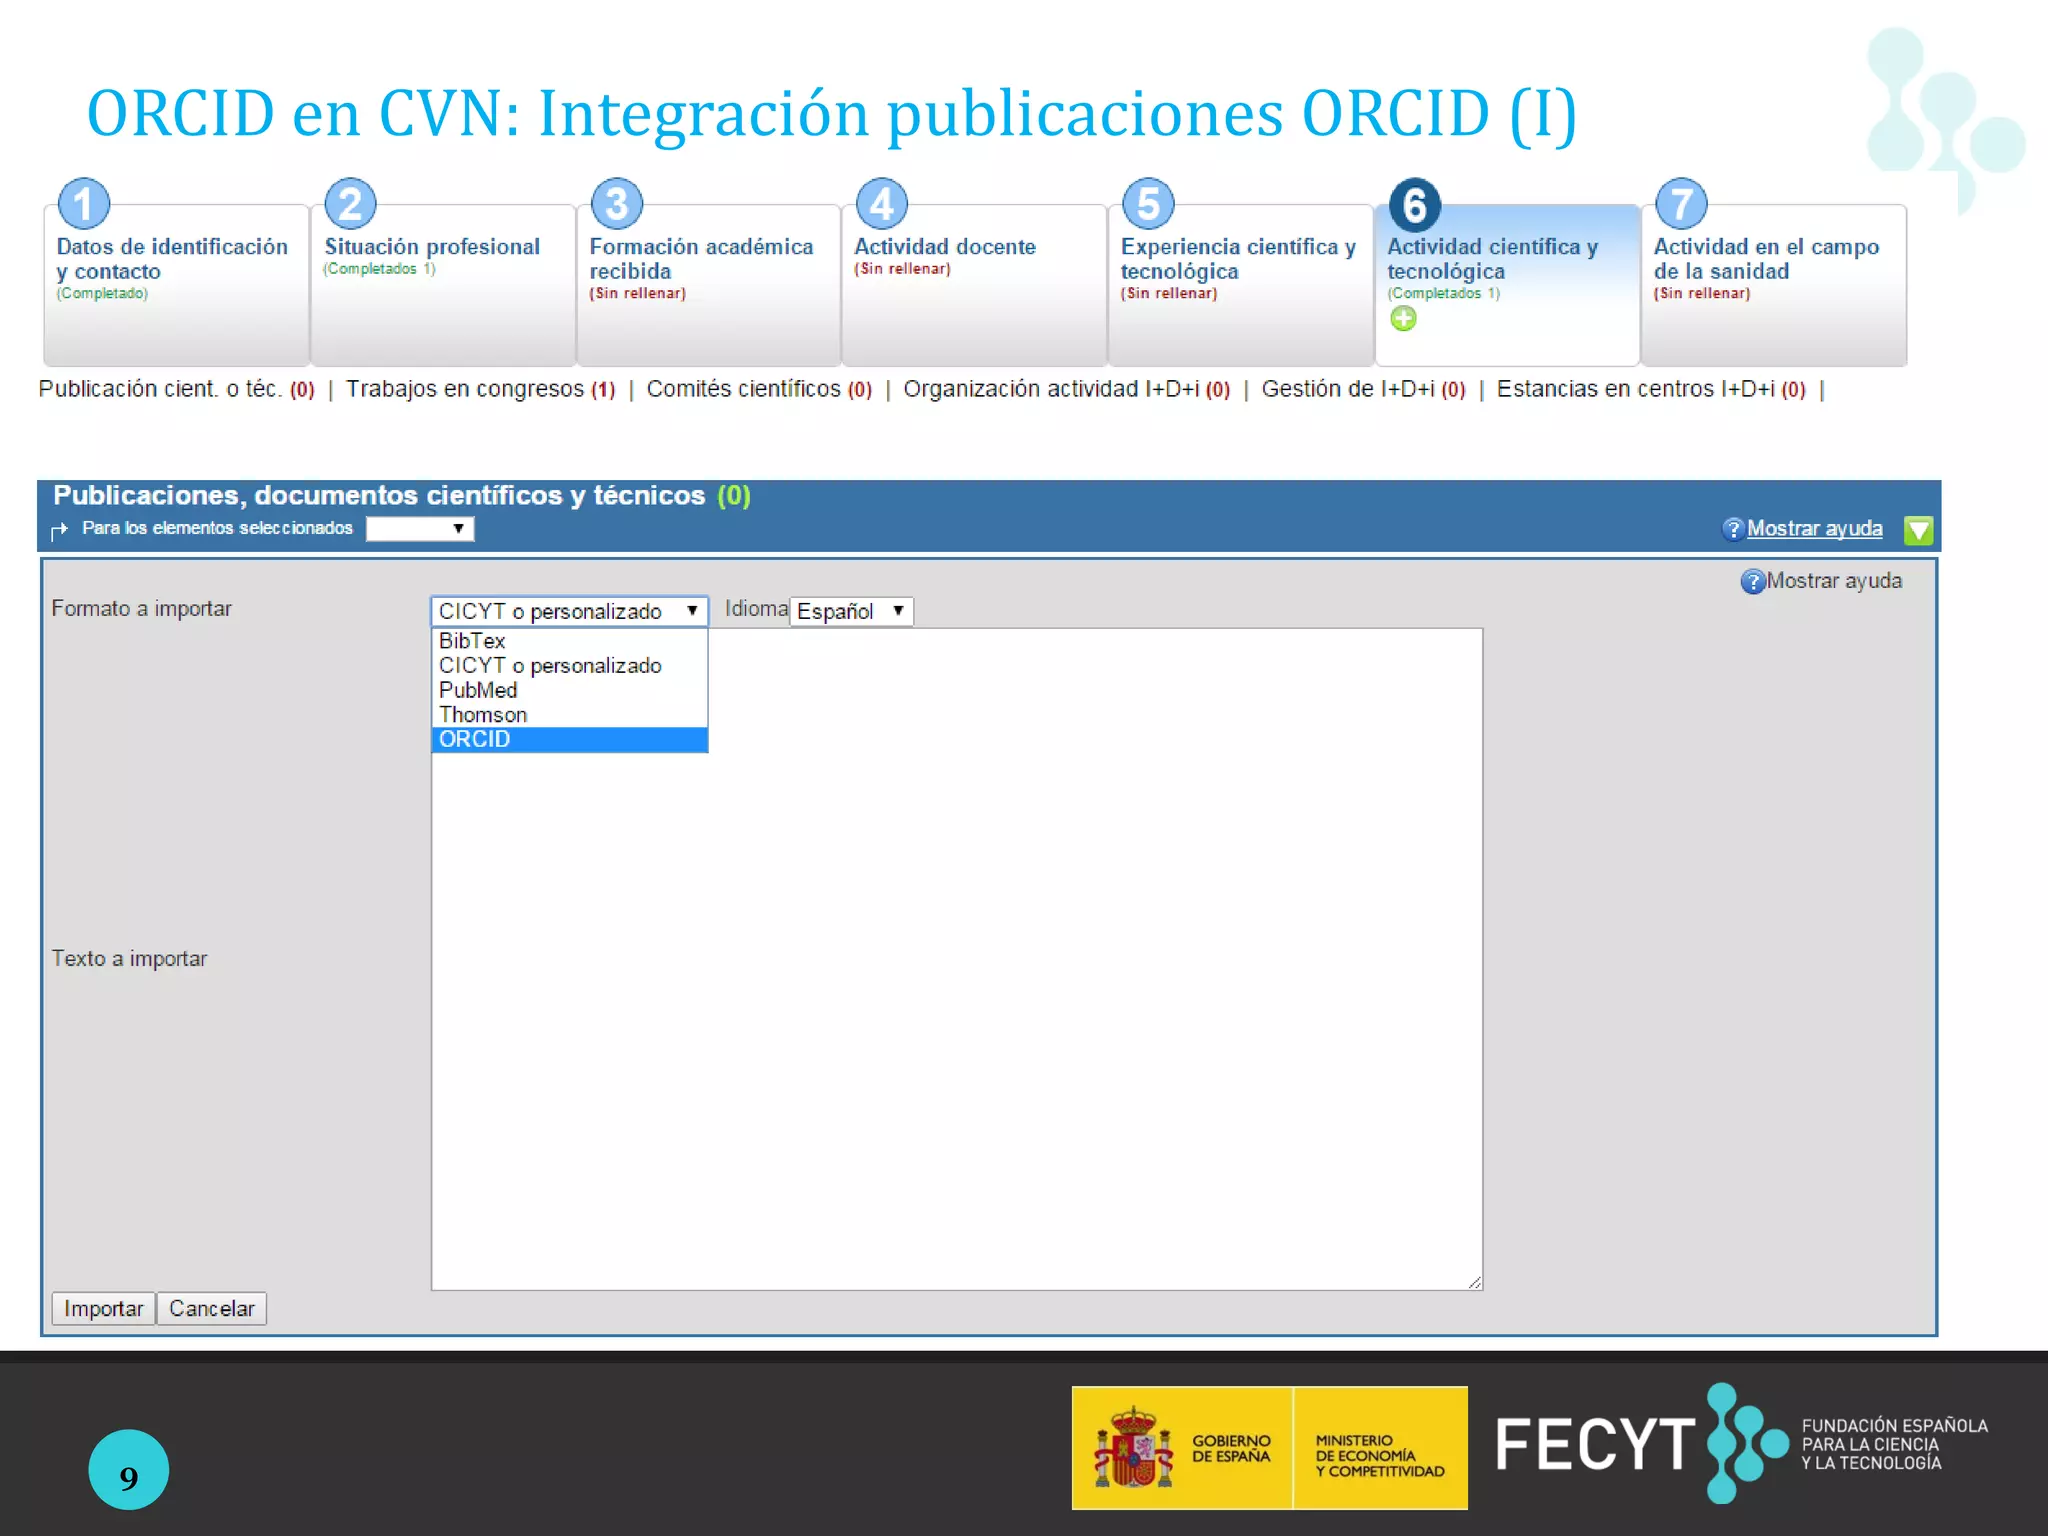The height and width of the screenshot is (1536, 2048).
Task: Select ORCID from format list
Action: pos(569,739)
